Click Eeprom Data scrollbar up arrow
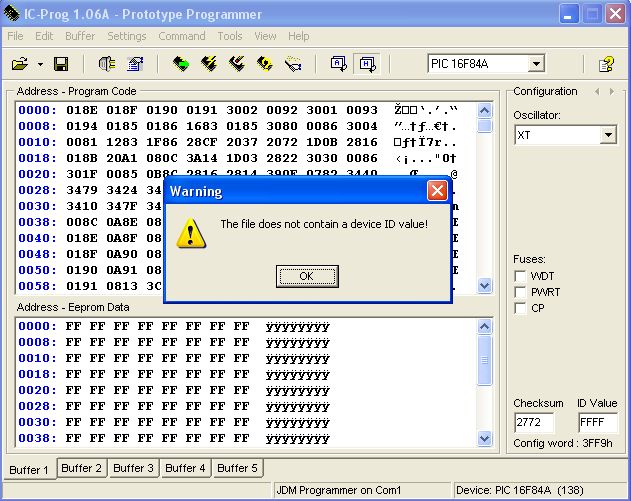The height and width of the screenshot is (501, 631). pyautogui.click(x=485, y=326)
